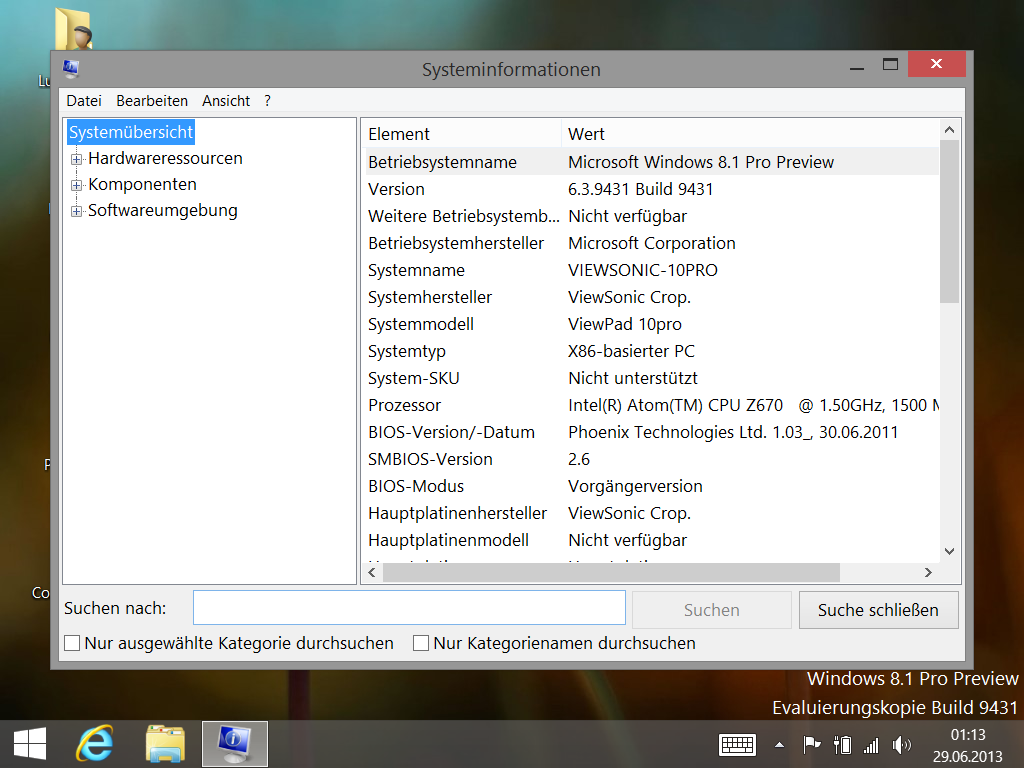
Task: Close the Systeminformationen window
Action: (x=936, y=64)
